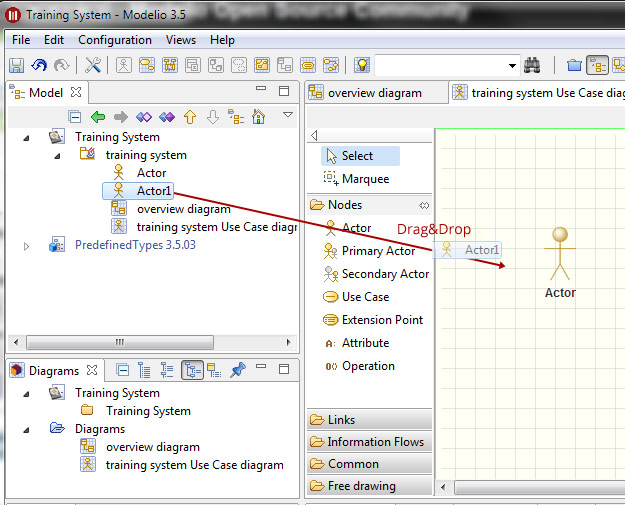Open the Help menu
Image resolution: width=625 pixels, height=505 pixels.
point(222,40)
